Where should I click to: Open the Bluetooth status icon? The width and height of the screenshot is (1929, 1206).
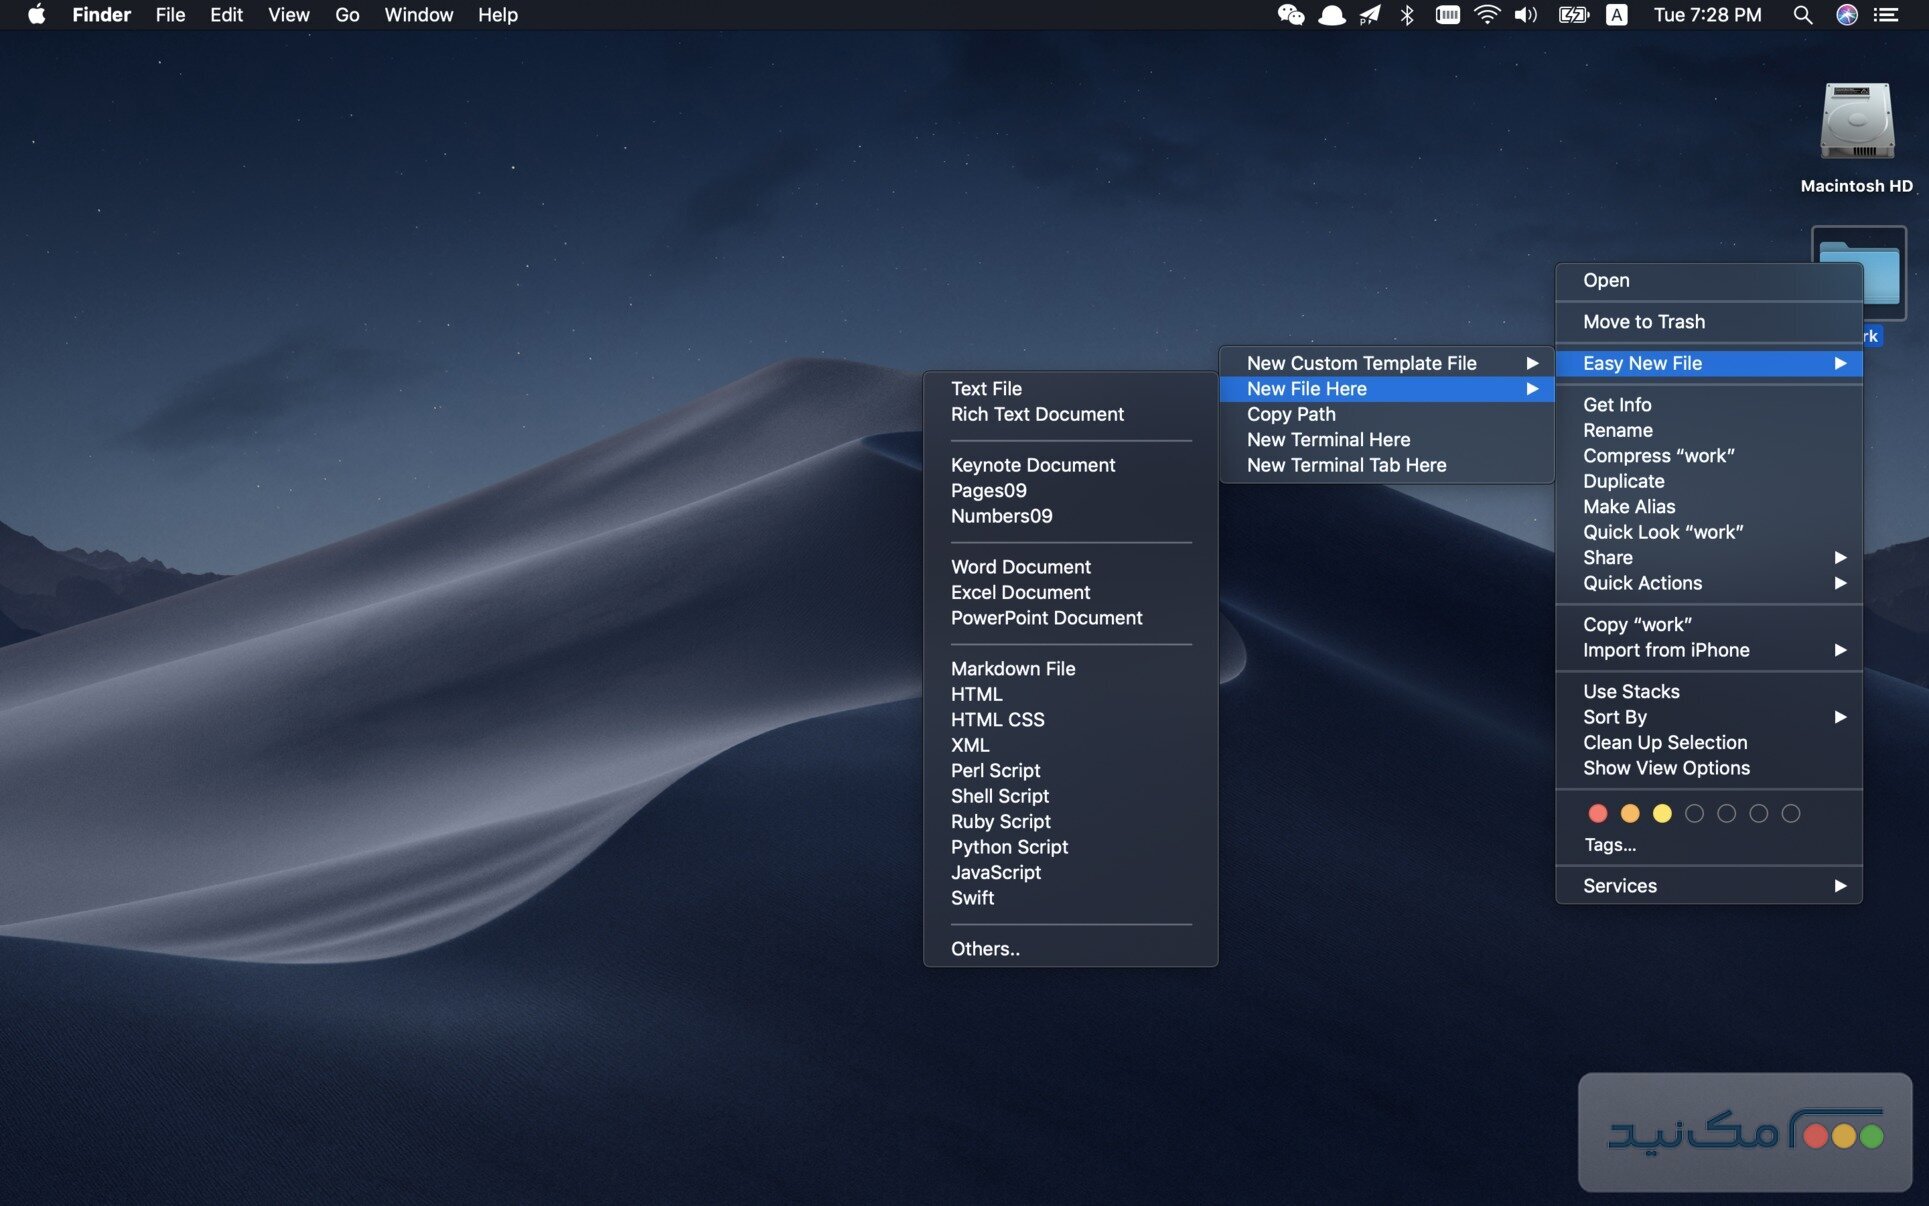point(1407,15)
